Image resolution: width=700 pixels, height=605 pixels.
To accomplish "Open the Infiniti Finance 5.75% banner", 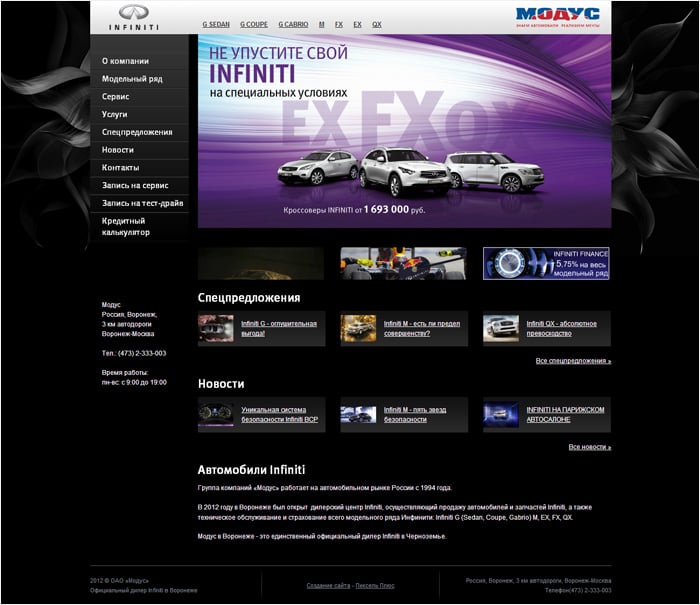I will (x=546, y=263).
